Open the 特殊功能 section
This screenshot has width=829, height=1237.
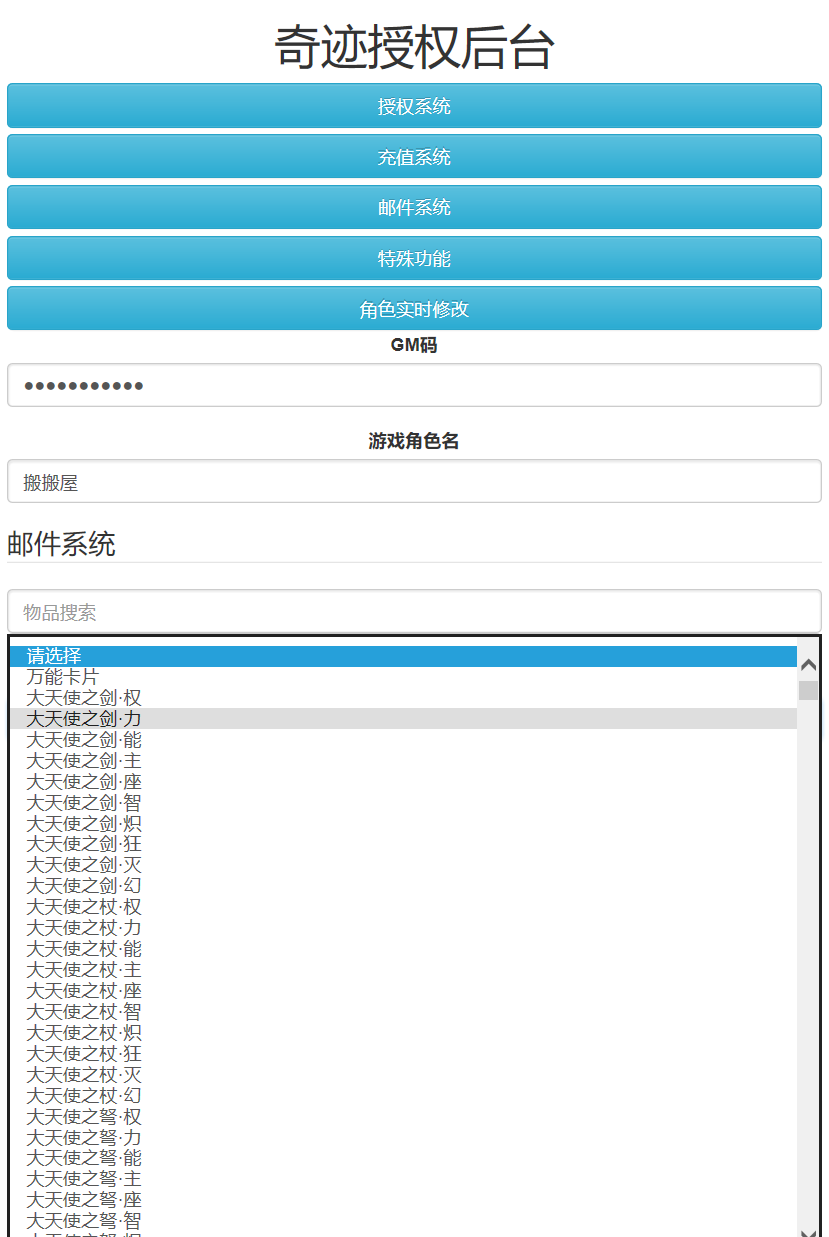(414, 259)
